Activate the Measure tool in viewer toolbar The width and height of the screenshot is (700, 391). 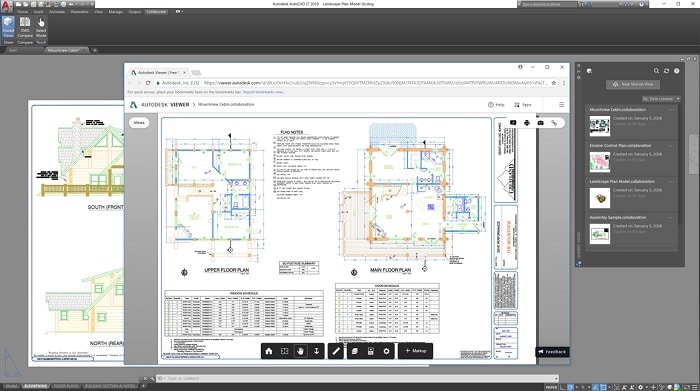coord(336,351)
